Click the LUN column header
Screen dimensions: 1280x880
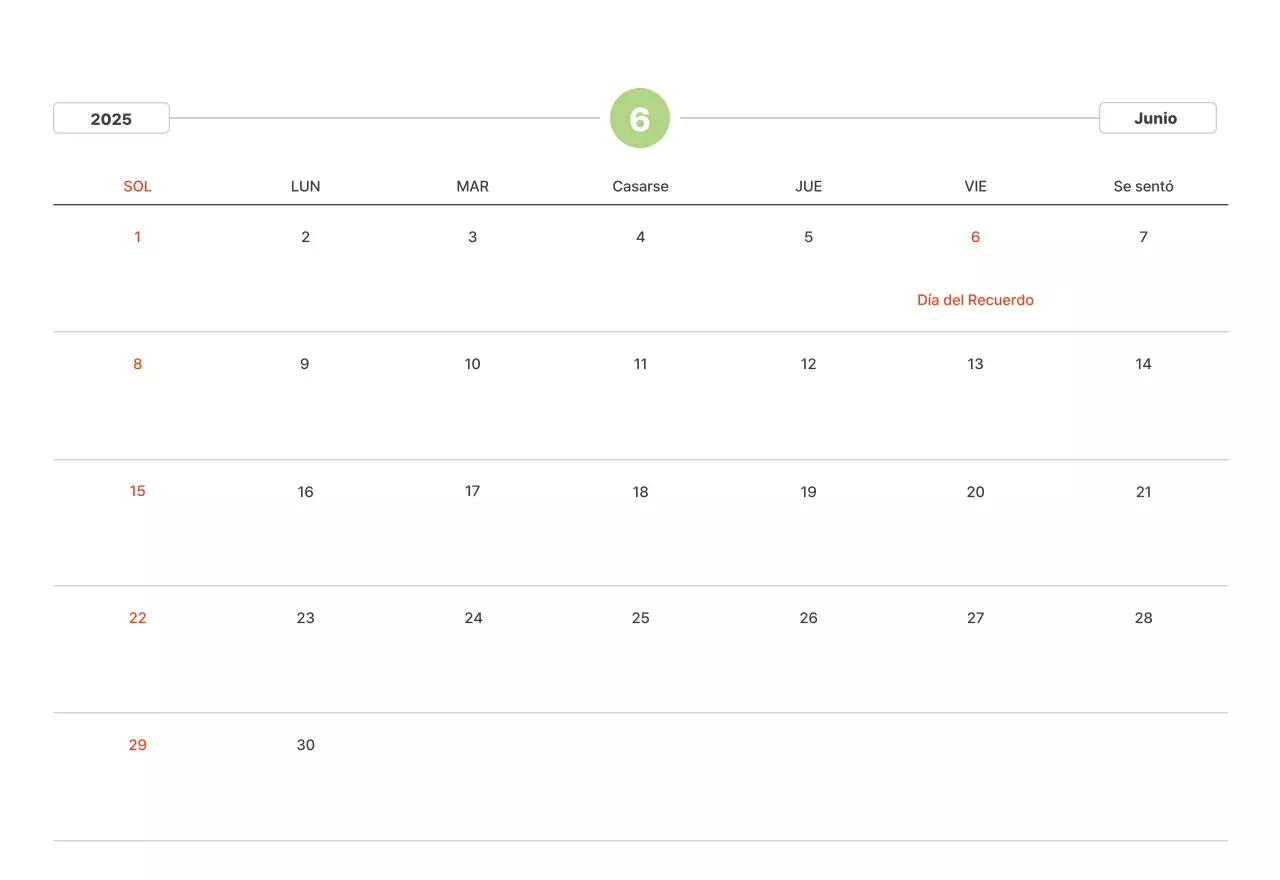[306, 186]
